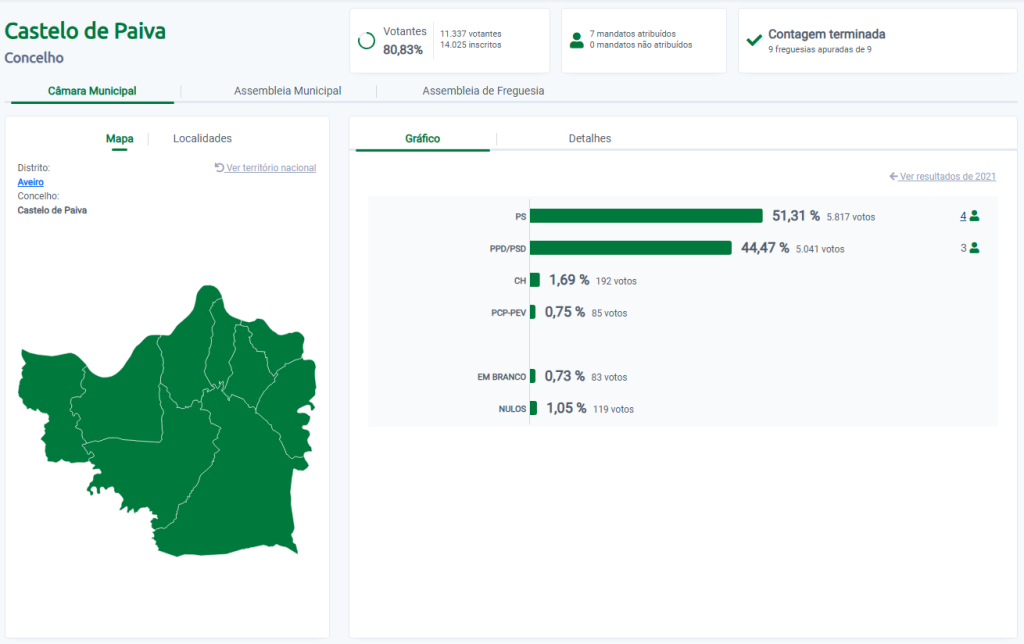Select the Gráfico results tab
The image size is (1024, 644).
pos(422,139)
